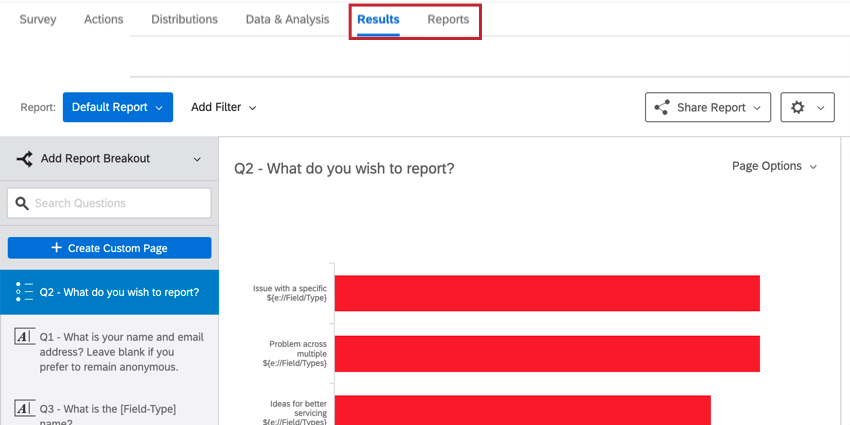Click the search magnifier icon
The image size is (850, 425).
pos(21,203)
